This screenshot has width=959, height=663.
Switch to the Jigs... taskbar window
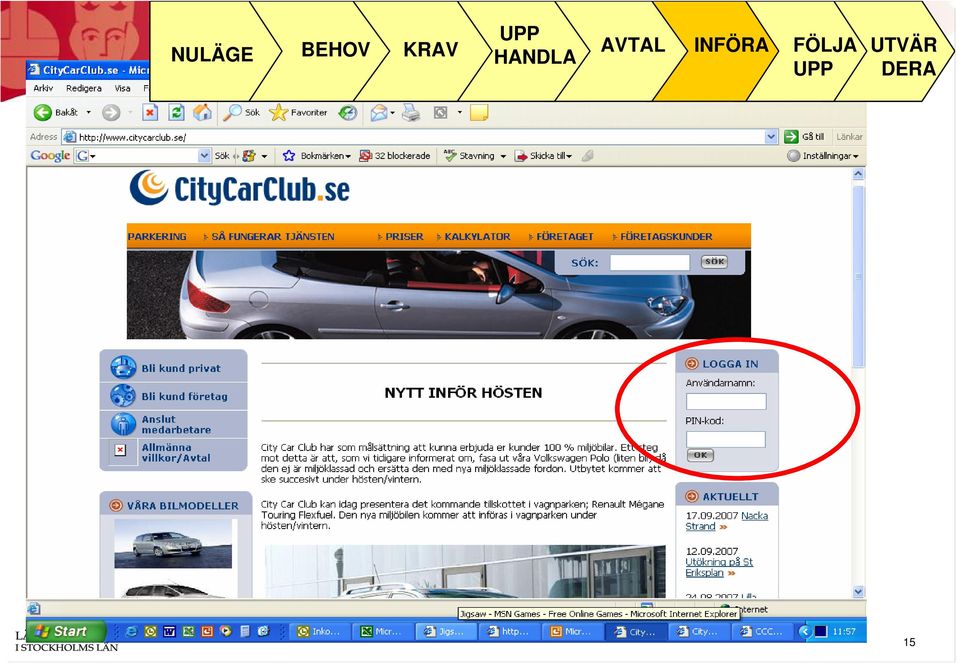445,631
